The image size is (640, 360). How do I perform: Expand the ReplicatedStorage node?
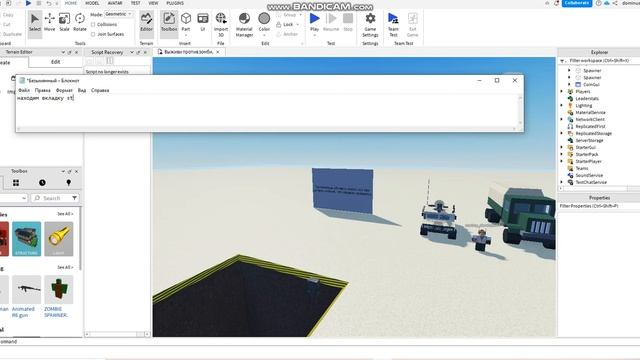tap(562, 133)
